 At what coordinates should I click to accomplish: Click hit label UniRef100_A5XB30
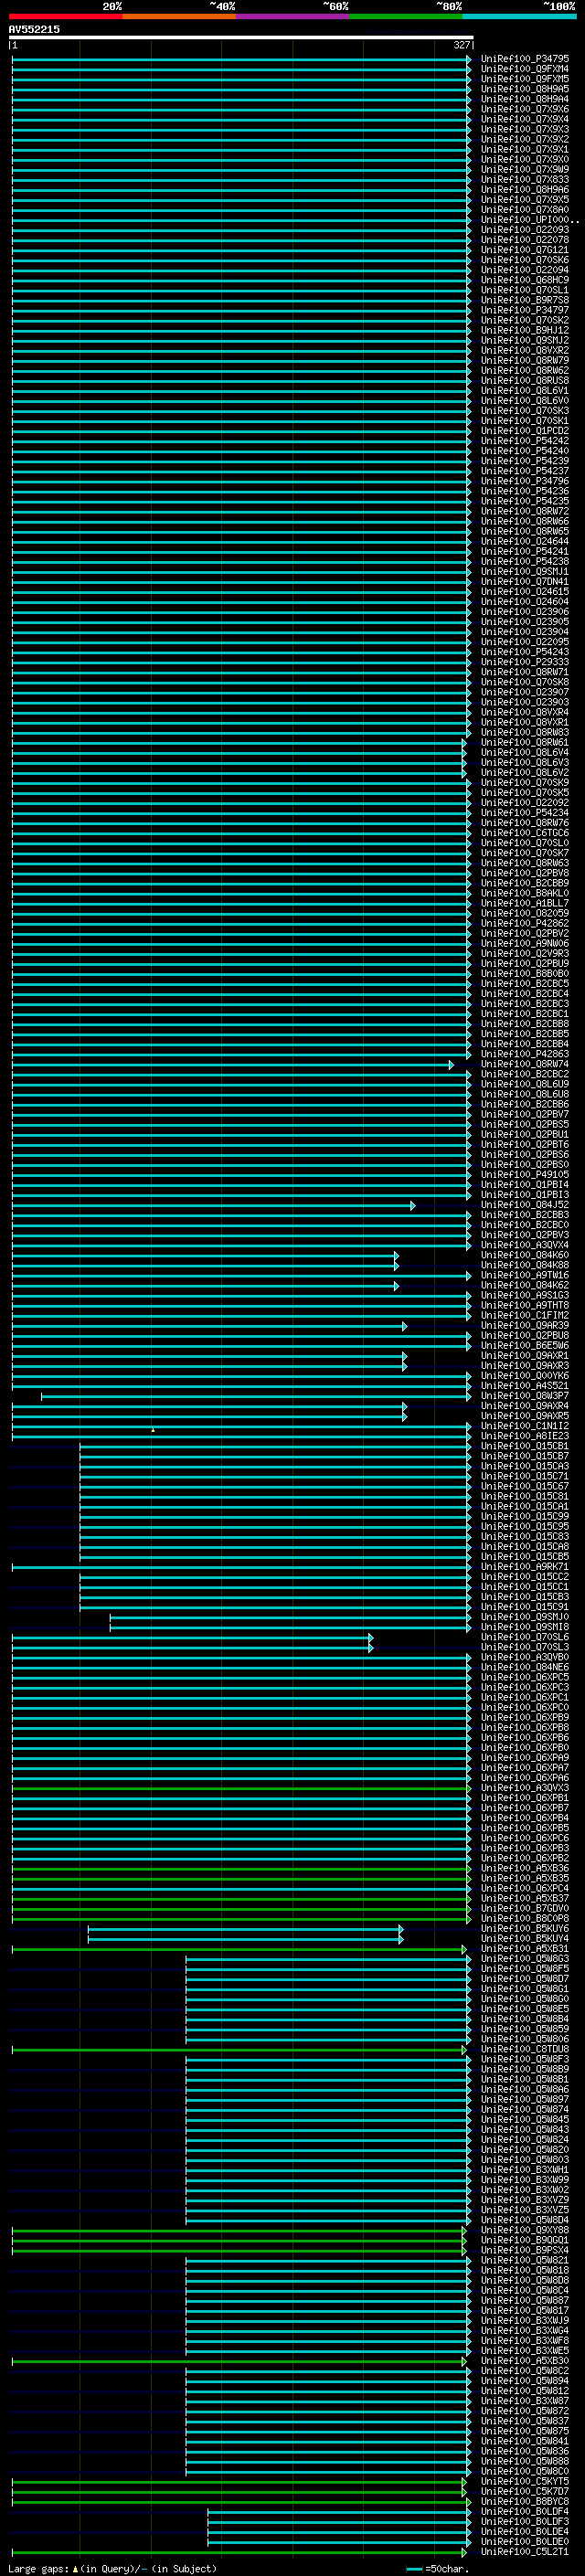pyautogui.click(x=524, y=2361)
